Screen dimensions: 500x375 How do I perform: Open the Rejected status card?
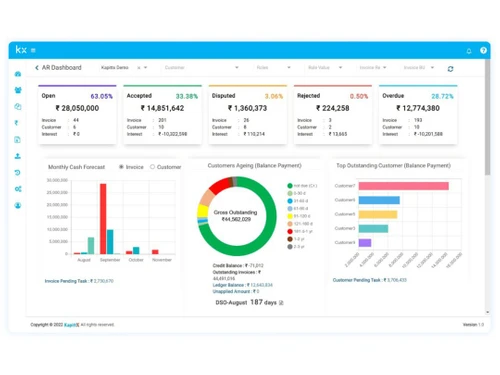(333, 115)
